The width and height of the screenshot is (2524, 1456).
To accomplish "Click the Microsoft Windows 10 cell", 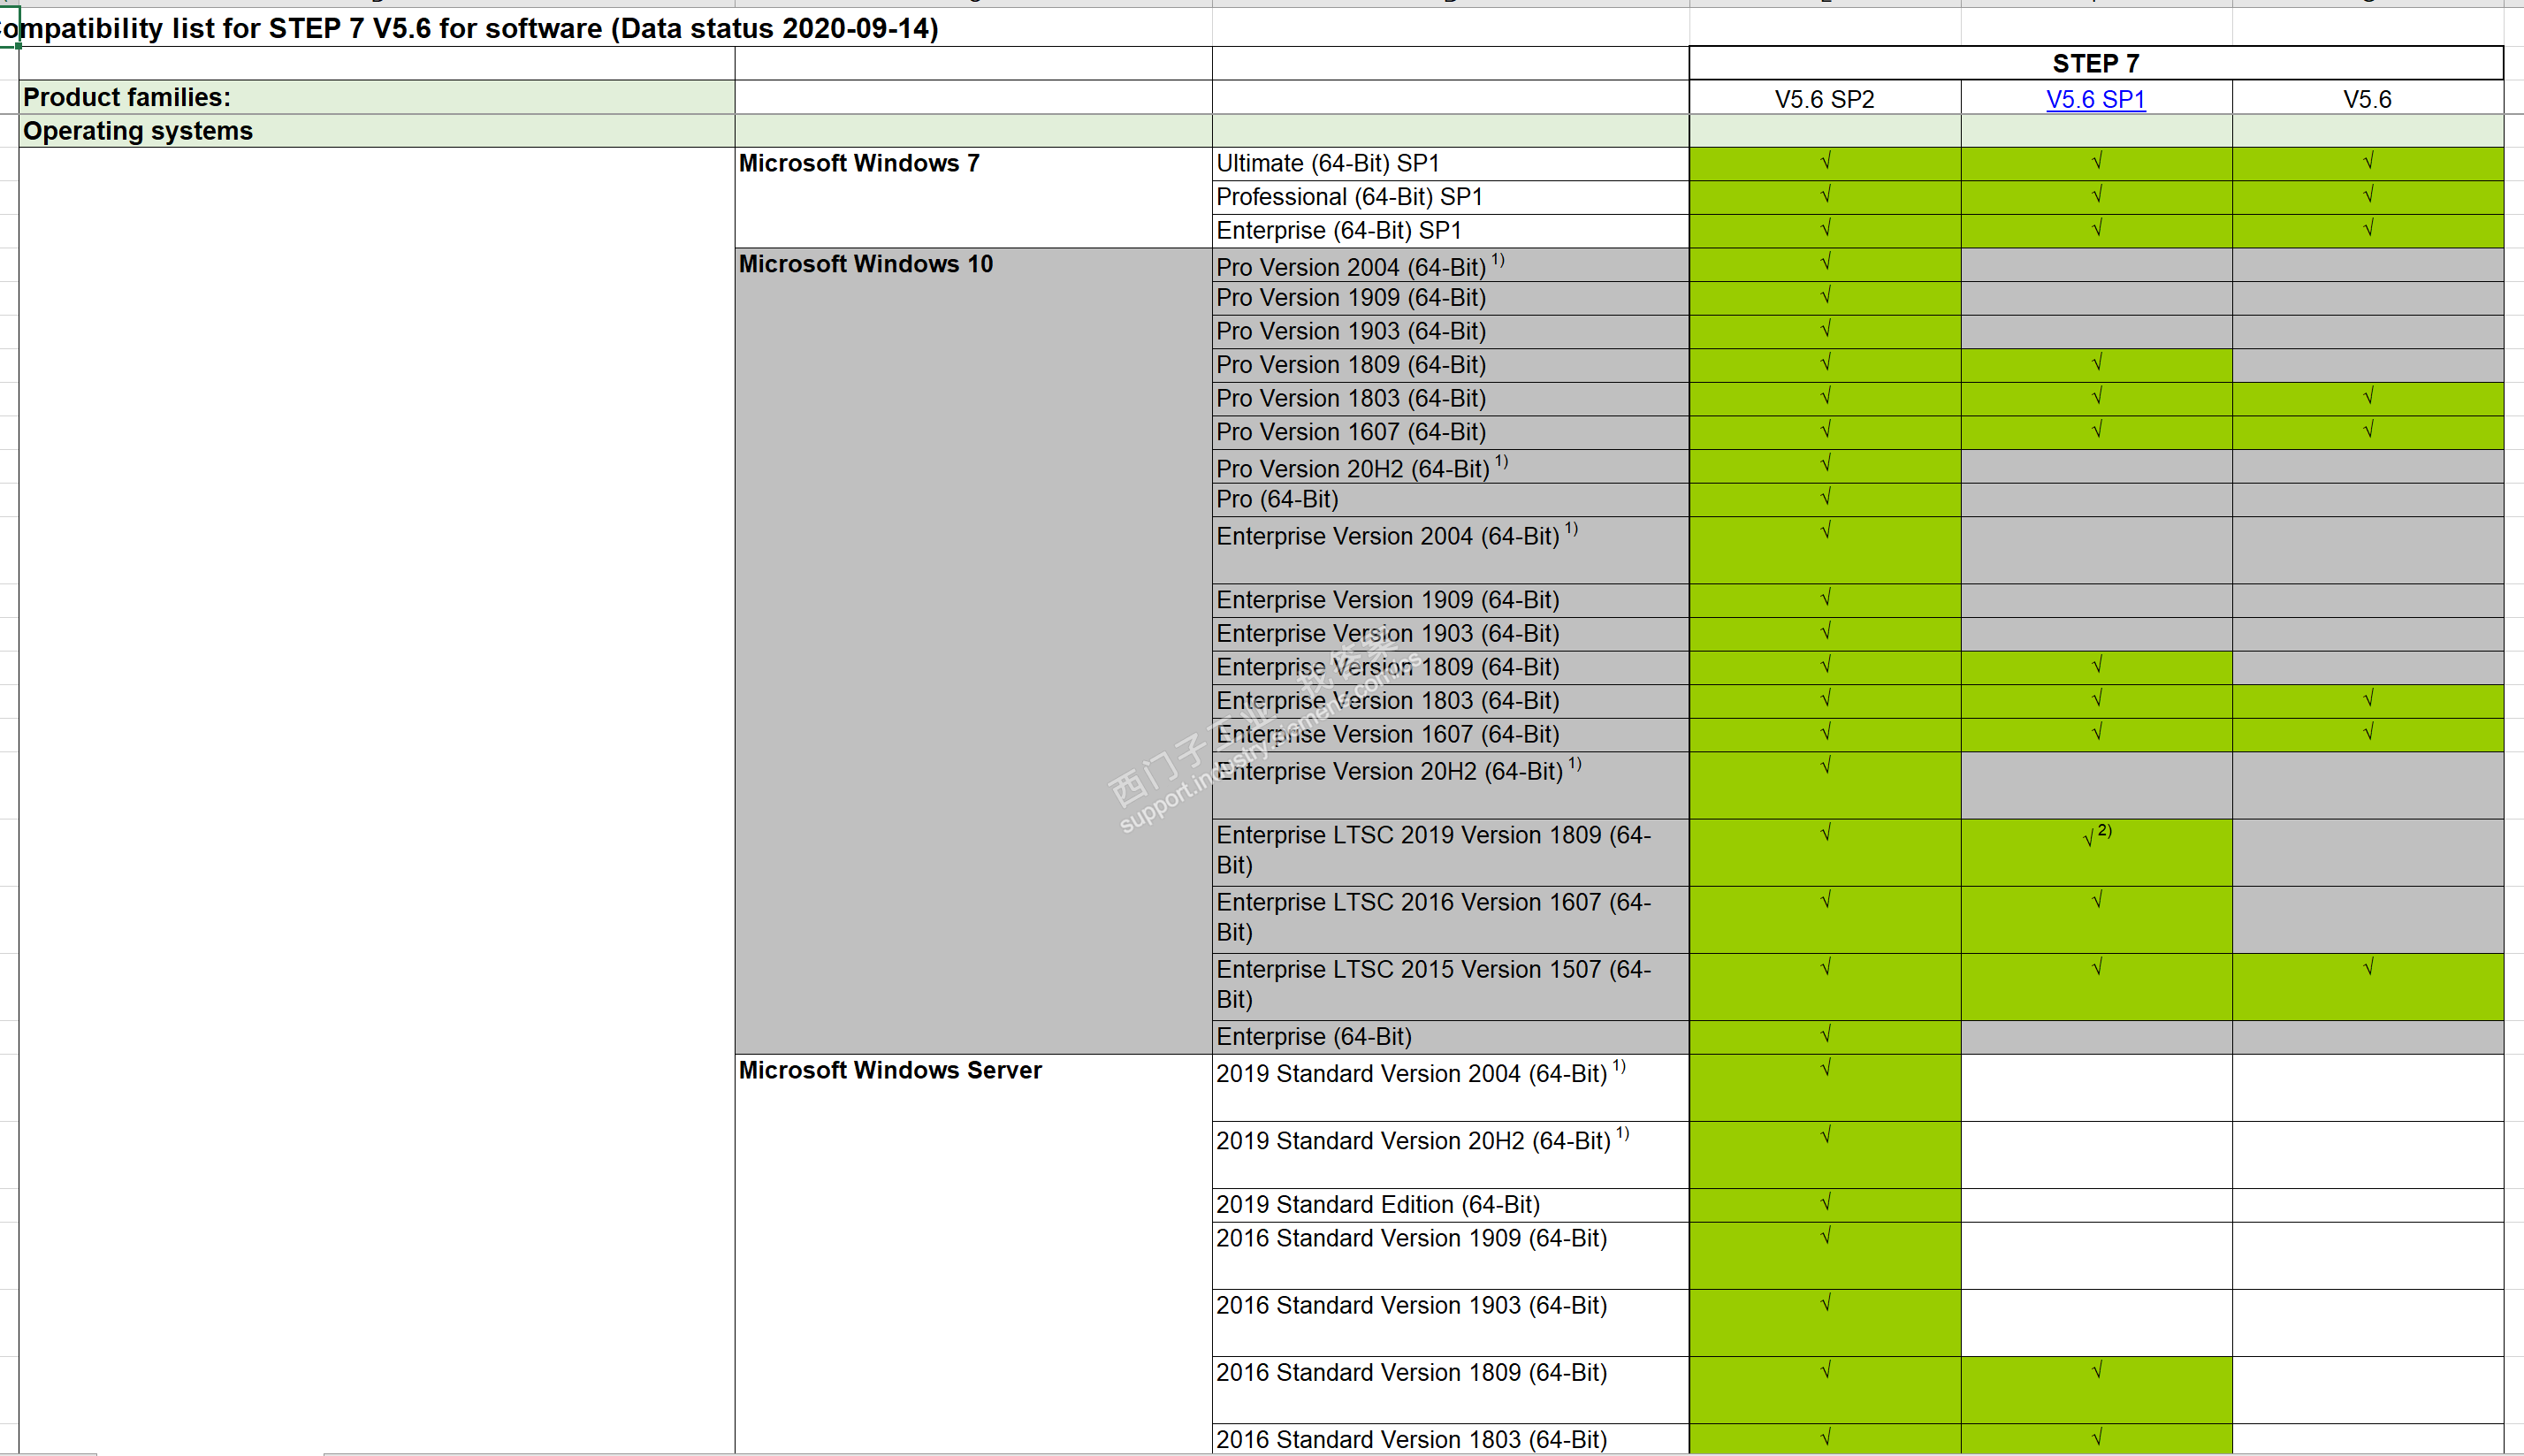I will coord(866,264).
